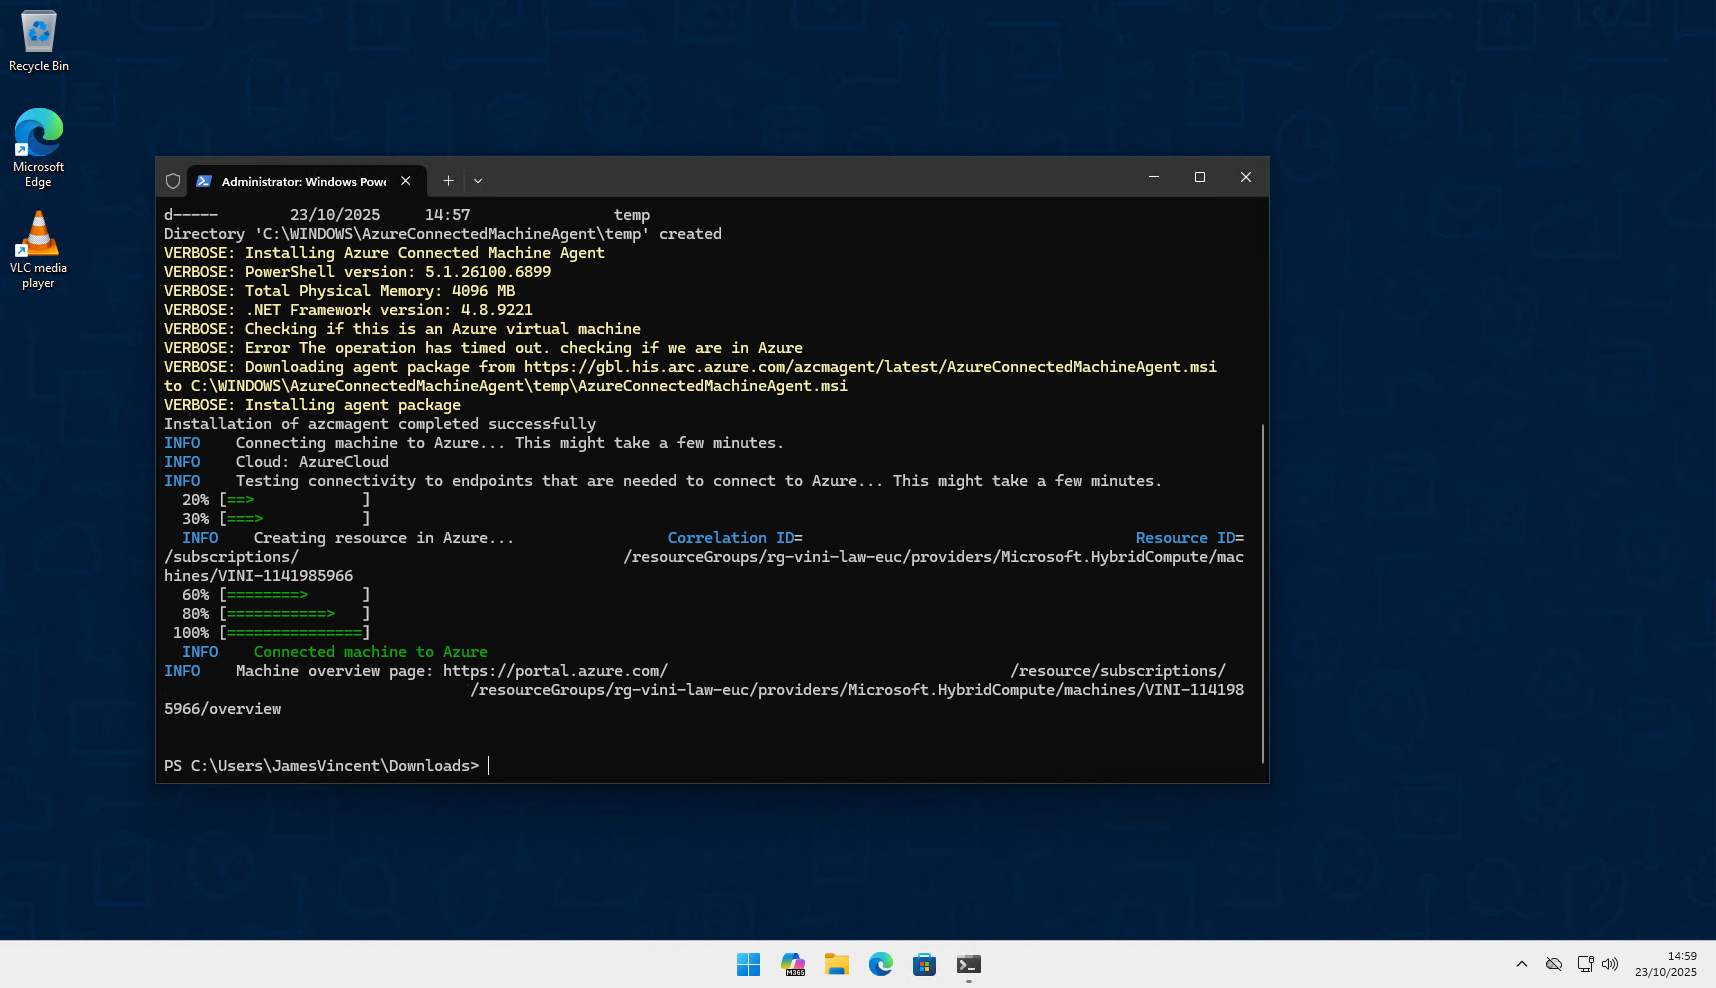Open Microsoft Store from the taskbar
Screen dimensions: 1716x988
(x=925, y=964)
